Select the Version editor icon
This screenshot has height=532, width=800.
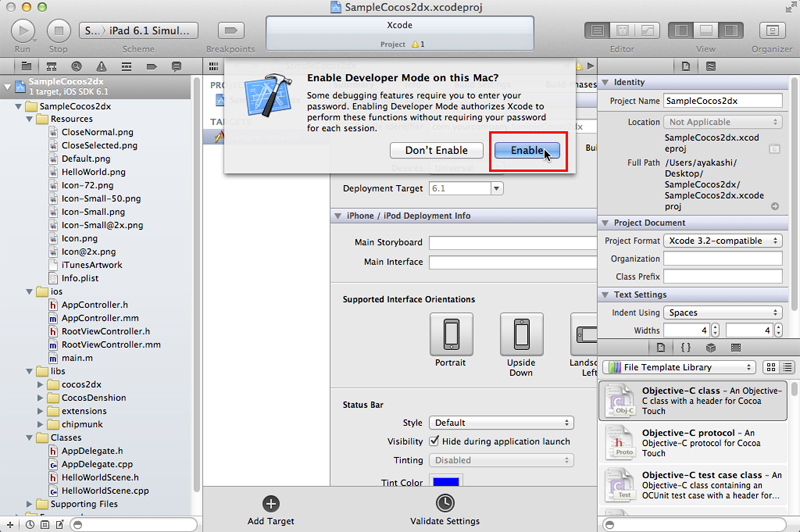[647, 31]
